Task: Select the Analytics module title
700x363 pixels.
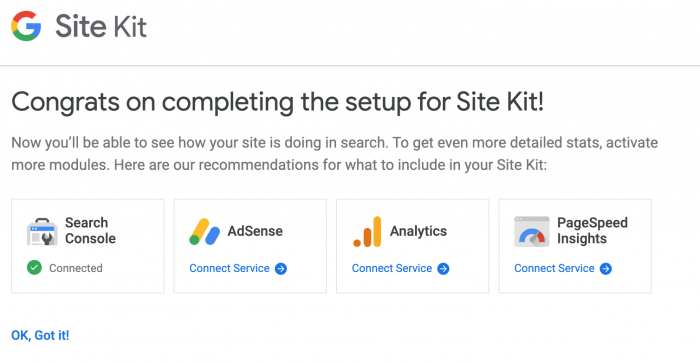Action: pos(418,231)
